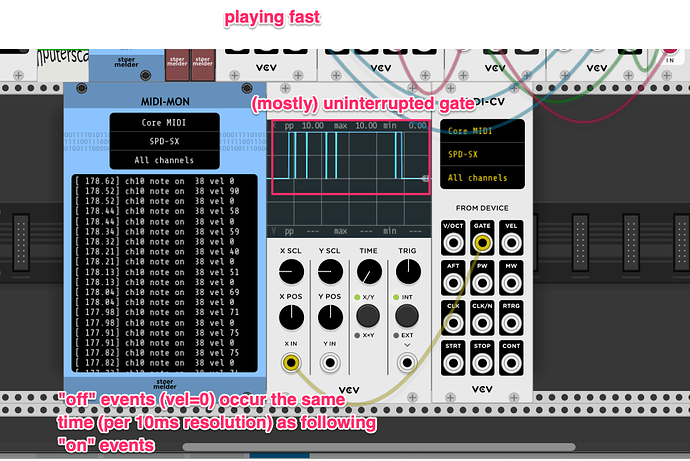Click log line 178.21 note on vel 40
The width and height of the screenshot is (690, 461).
[x=157, y=252]
